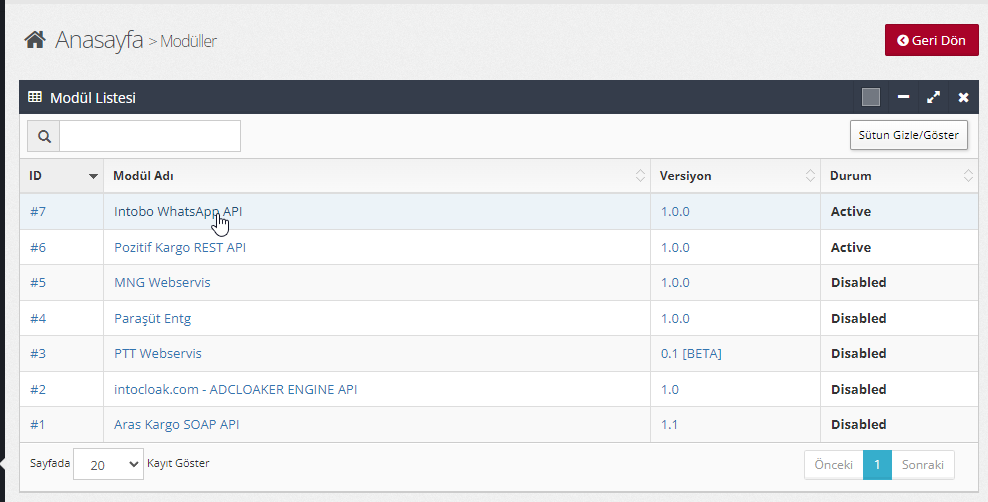The image size is (988, 502).
Task: Click the gray color square in panel header
Action: [x=871, y=97]
